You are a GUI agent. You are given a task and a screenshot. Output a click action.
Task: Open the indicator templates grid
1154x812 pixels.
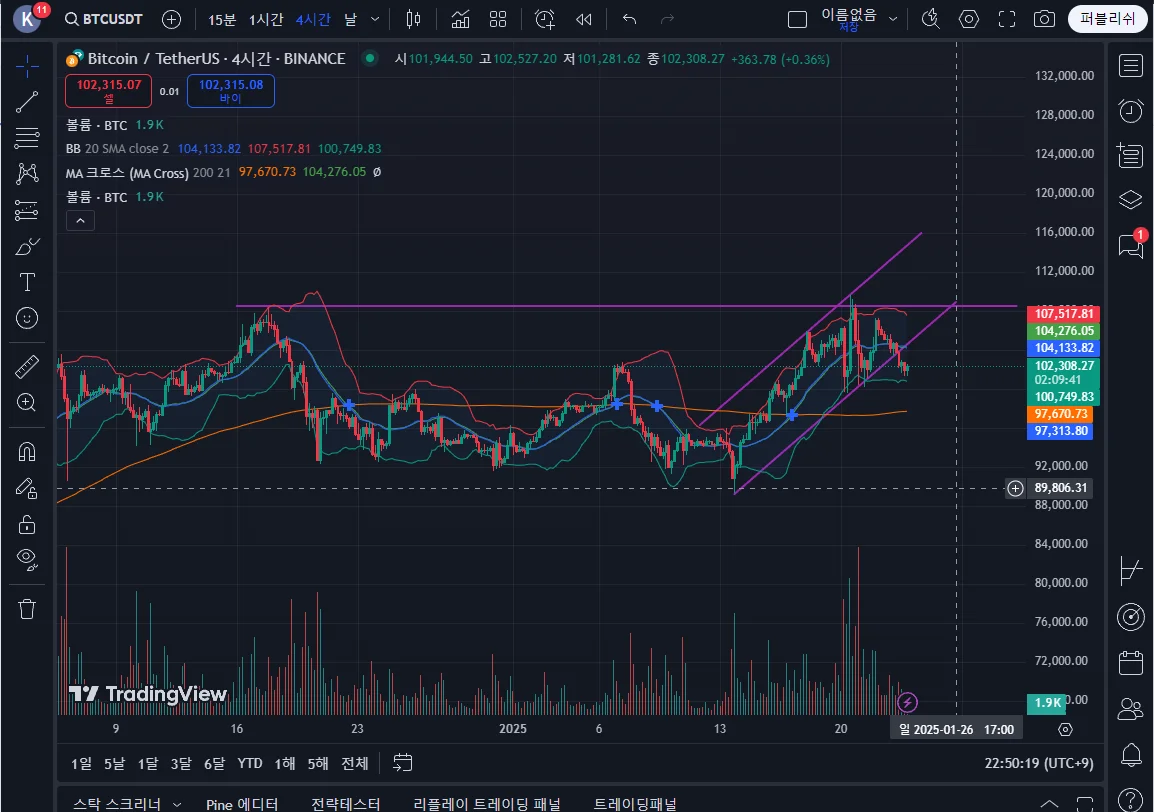[x=498, y=19]
